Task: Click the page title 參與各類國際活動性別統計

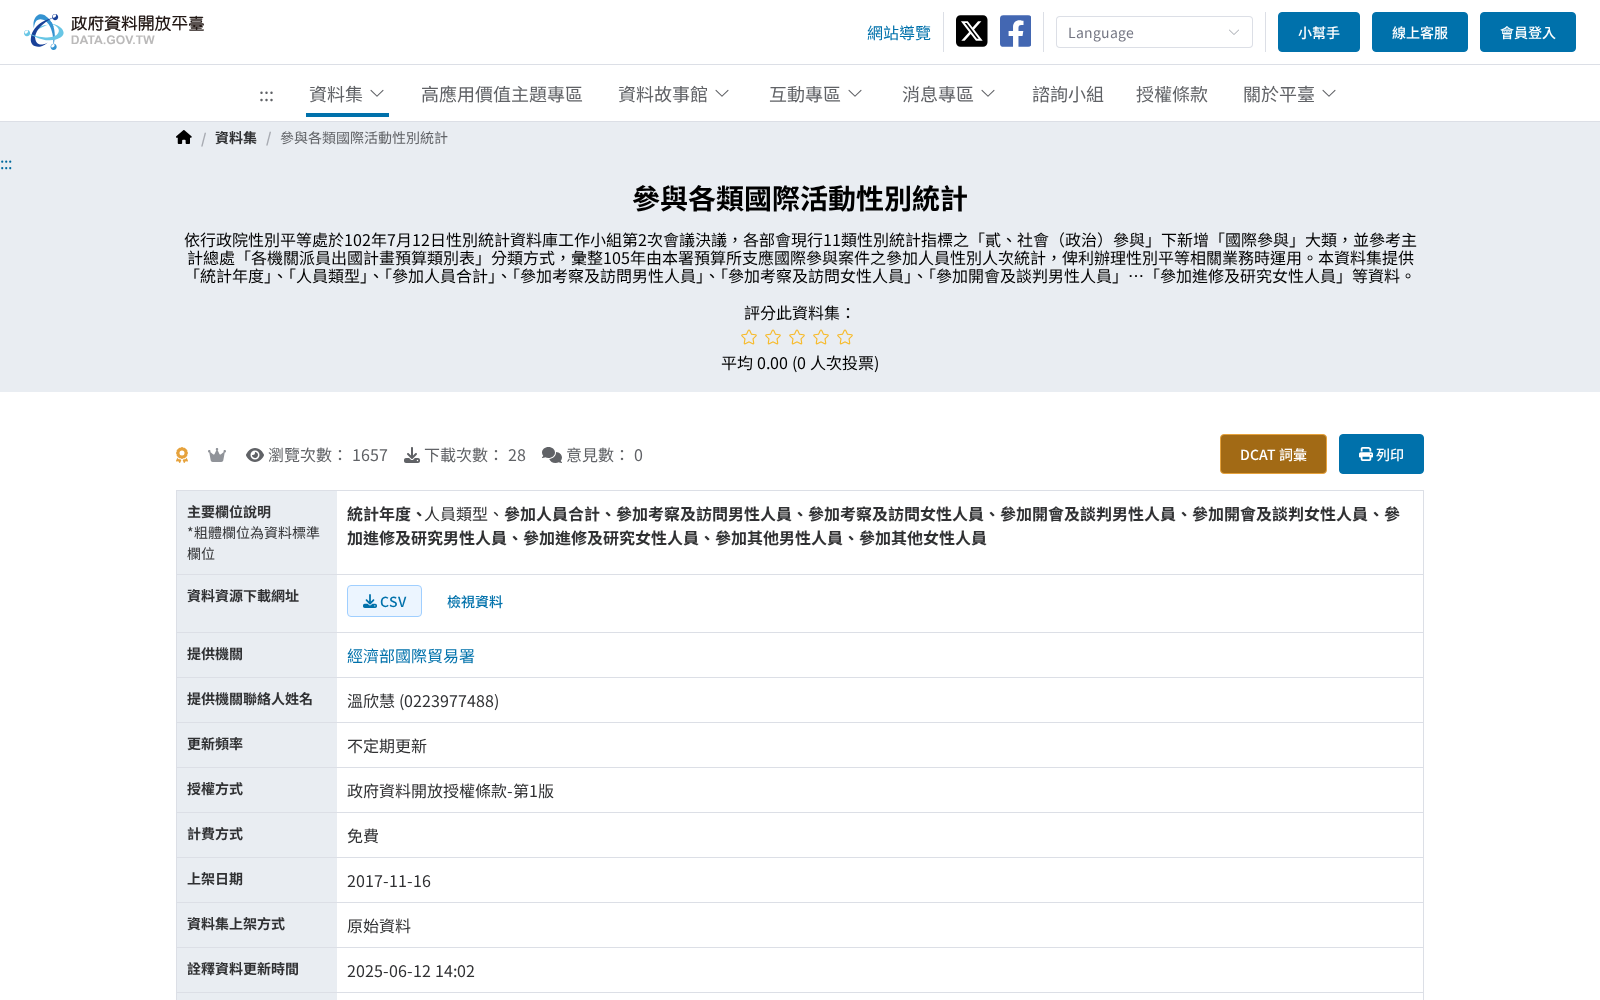Action: click(800, 199)
